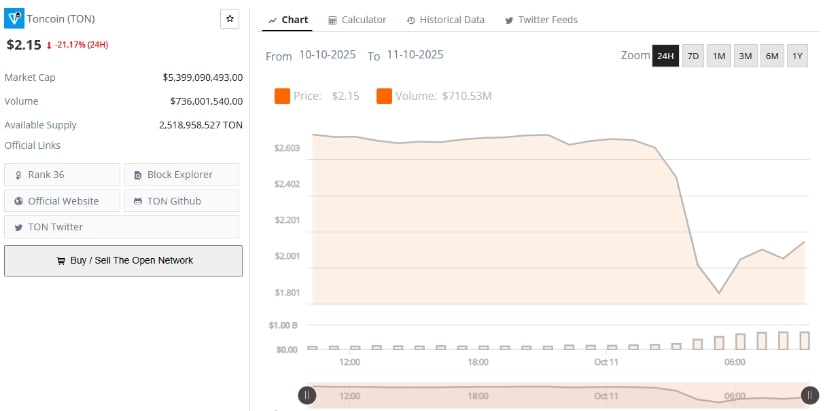Select the 24H zoom range
This screenshot has height=411, width=825.
coord(665,56)
